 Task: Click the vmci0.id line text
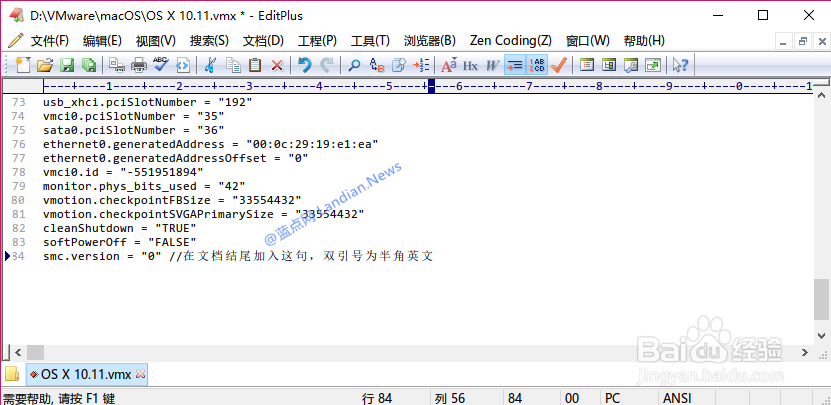123,172
